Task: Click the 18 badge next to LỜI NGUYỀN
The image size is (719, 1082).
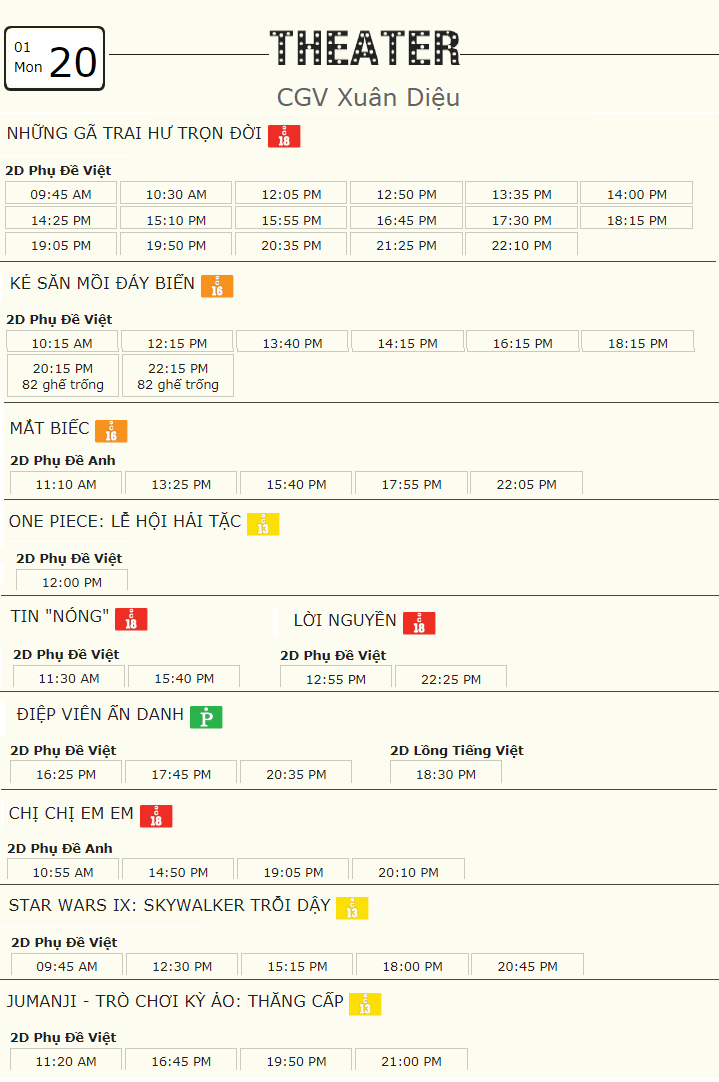Action: click(x=419, y=623)
